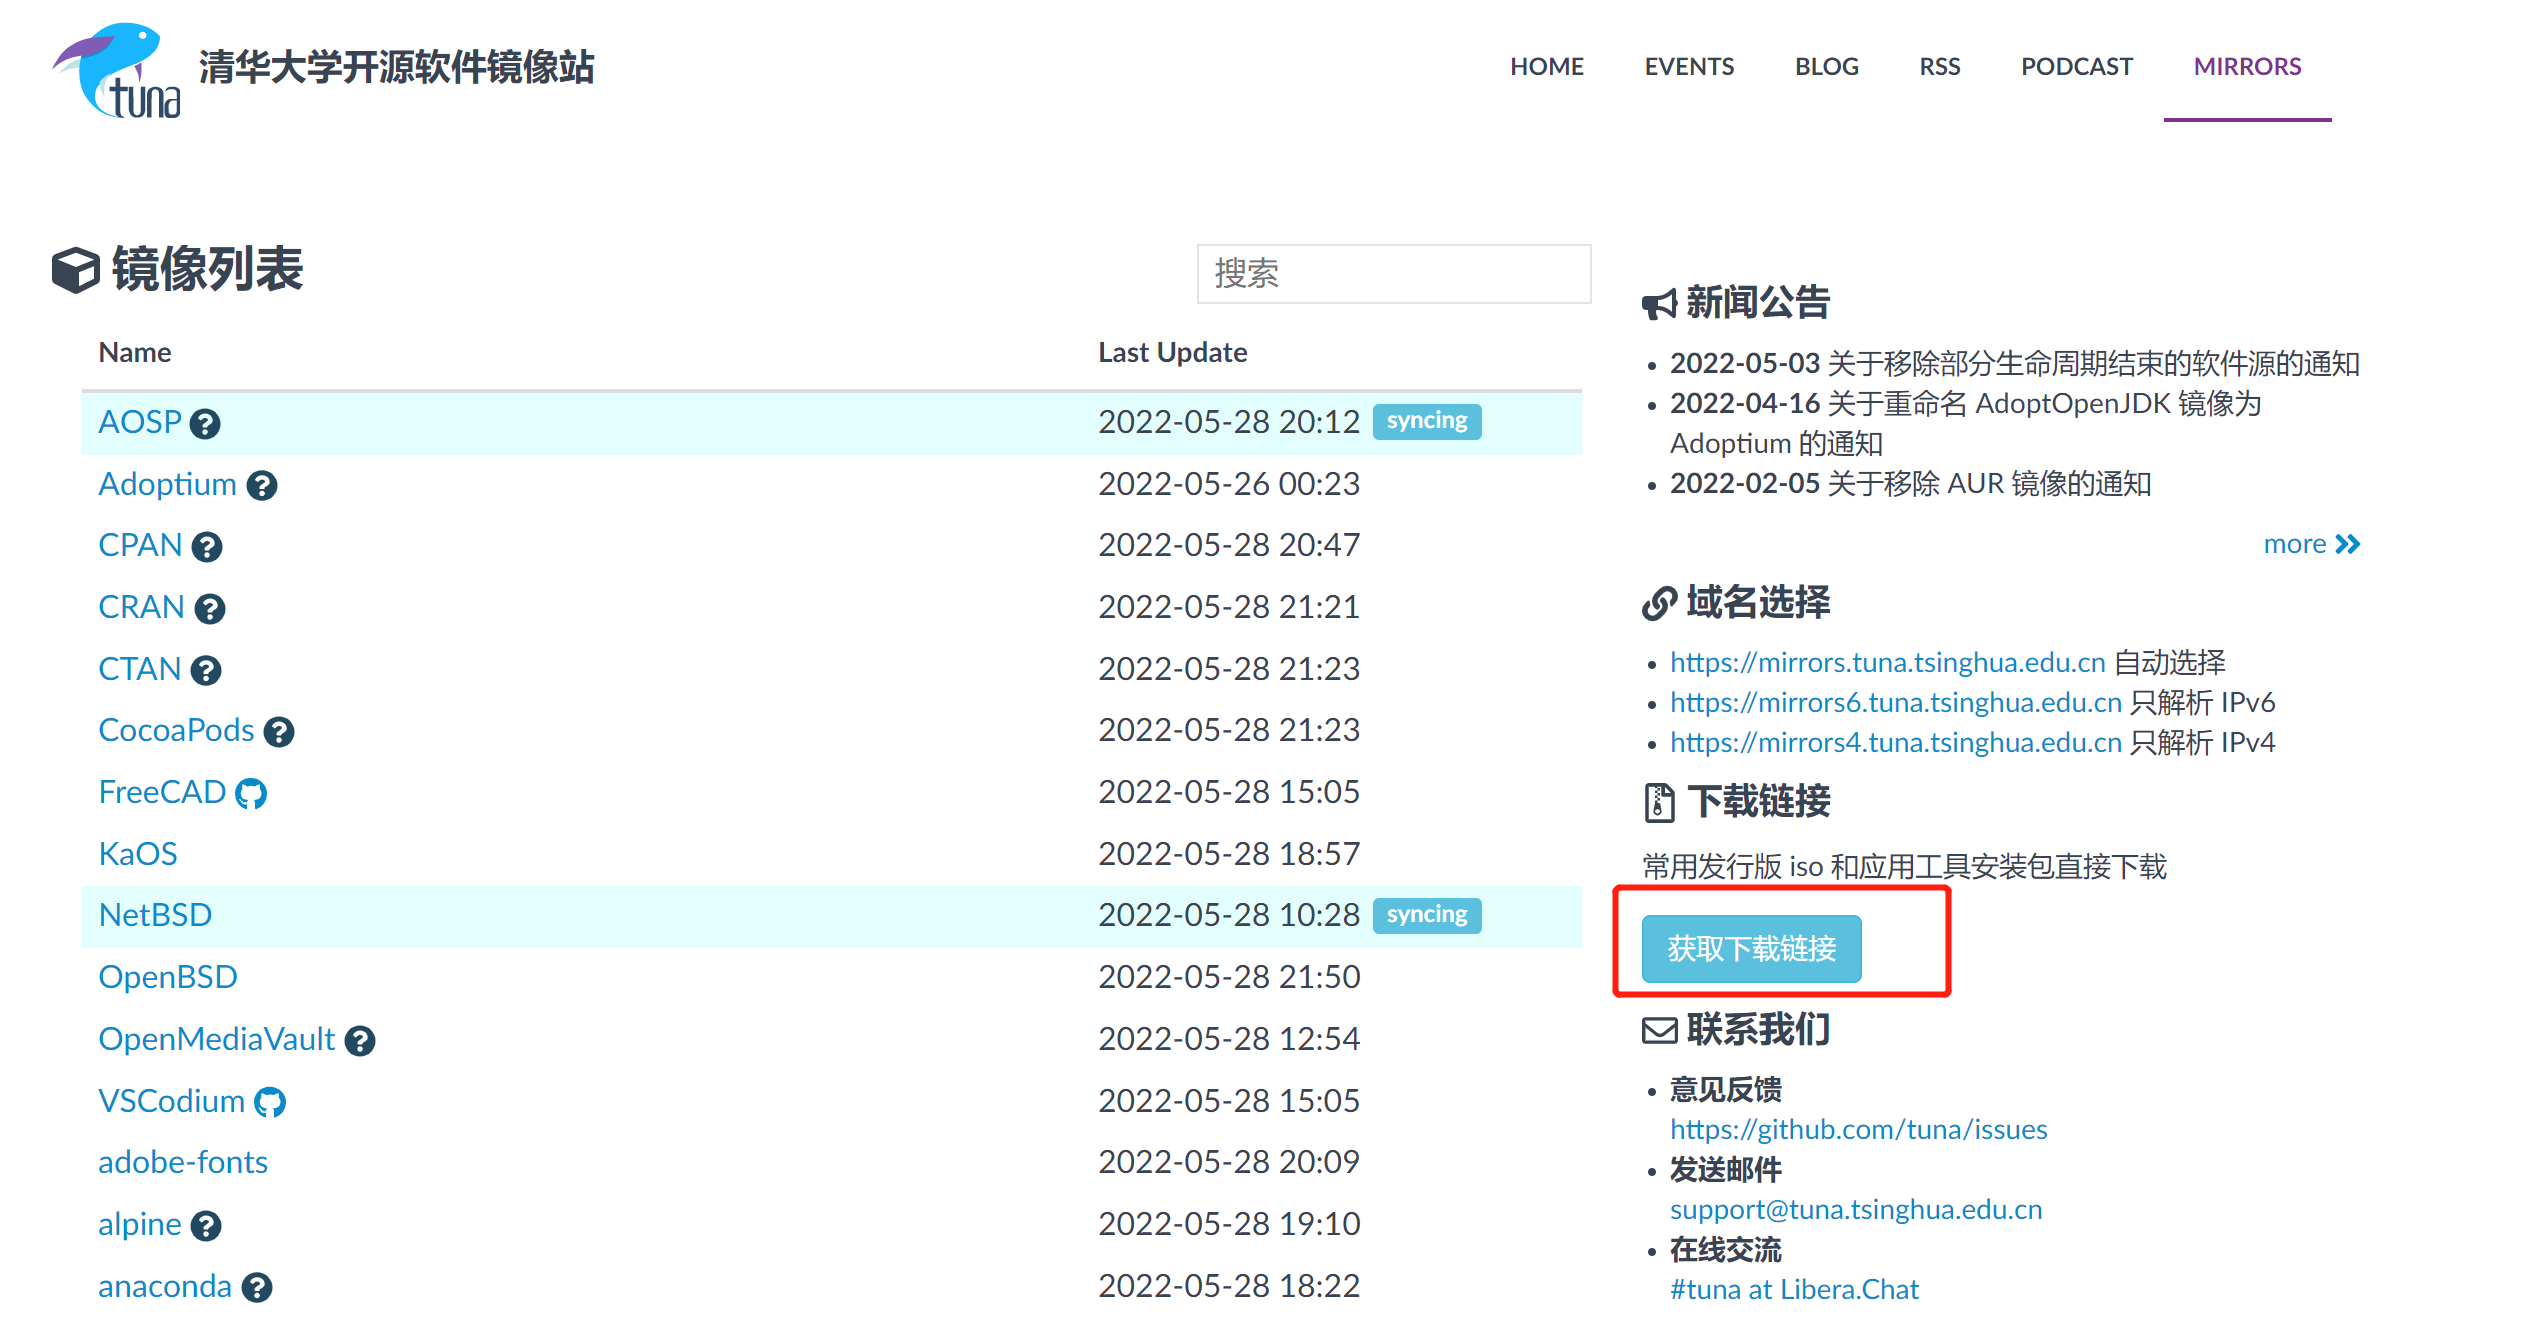Click the help icon next to OpenMediaVault

pos(360,1041)
